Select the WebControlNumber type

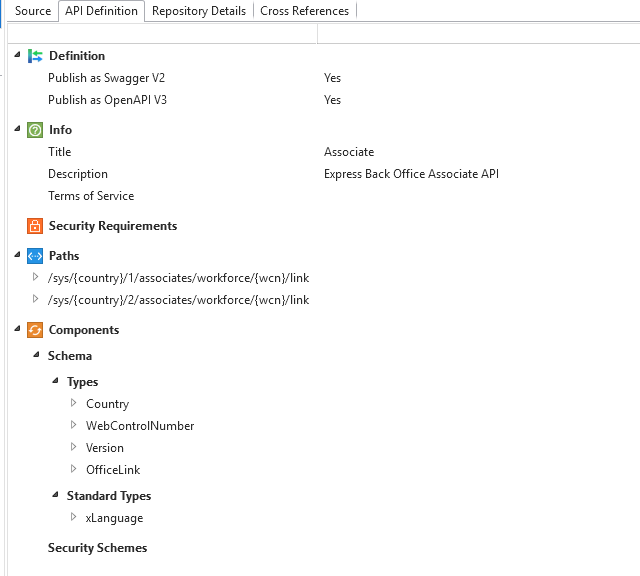140,426
